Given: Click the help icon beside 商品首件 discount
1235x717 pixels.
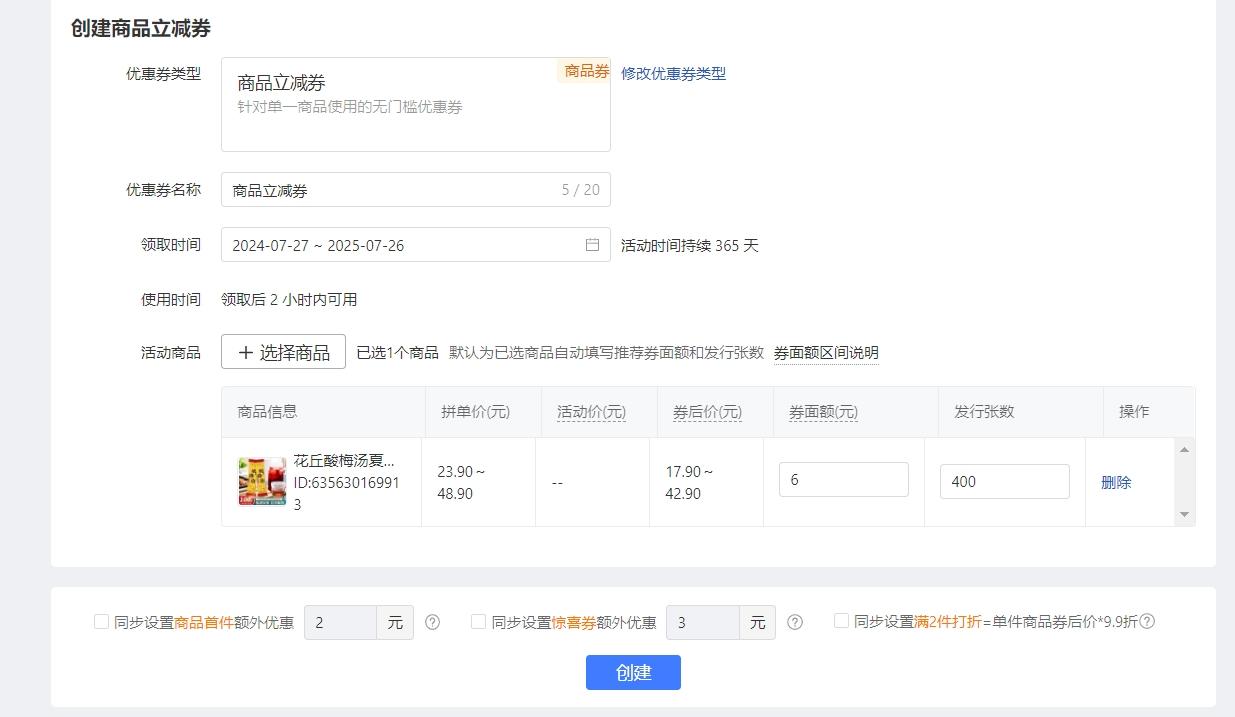Looking at the screenshot, I should pyautogui.click(x=432, y=622).
